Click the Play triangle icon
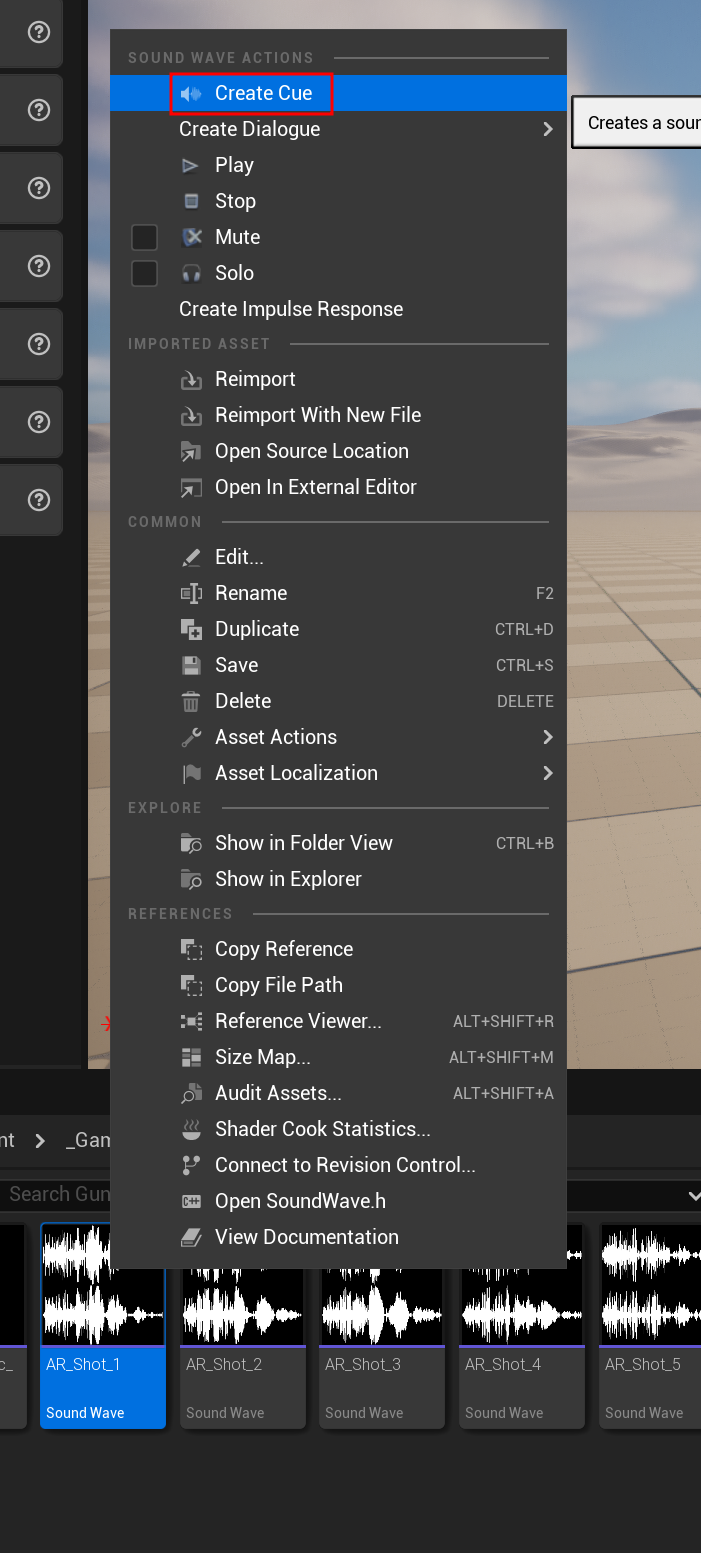The image size is (701, 1553). tap(191, 166)
